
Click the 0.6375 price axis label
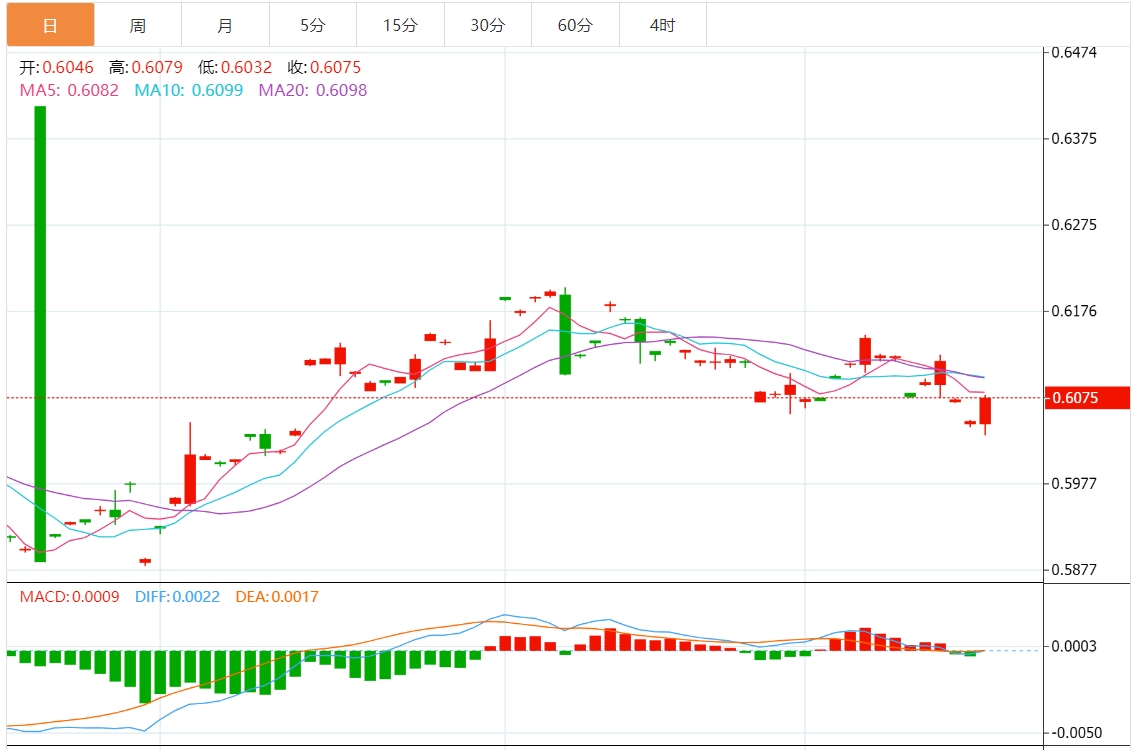1074,139
